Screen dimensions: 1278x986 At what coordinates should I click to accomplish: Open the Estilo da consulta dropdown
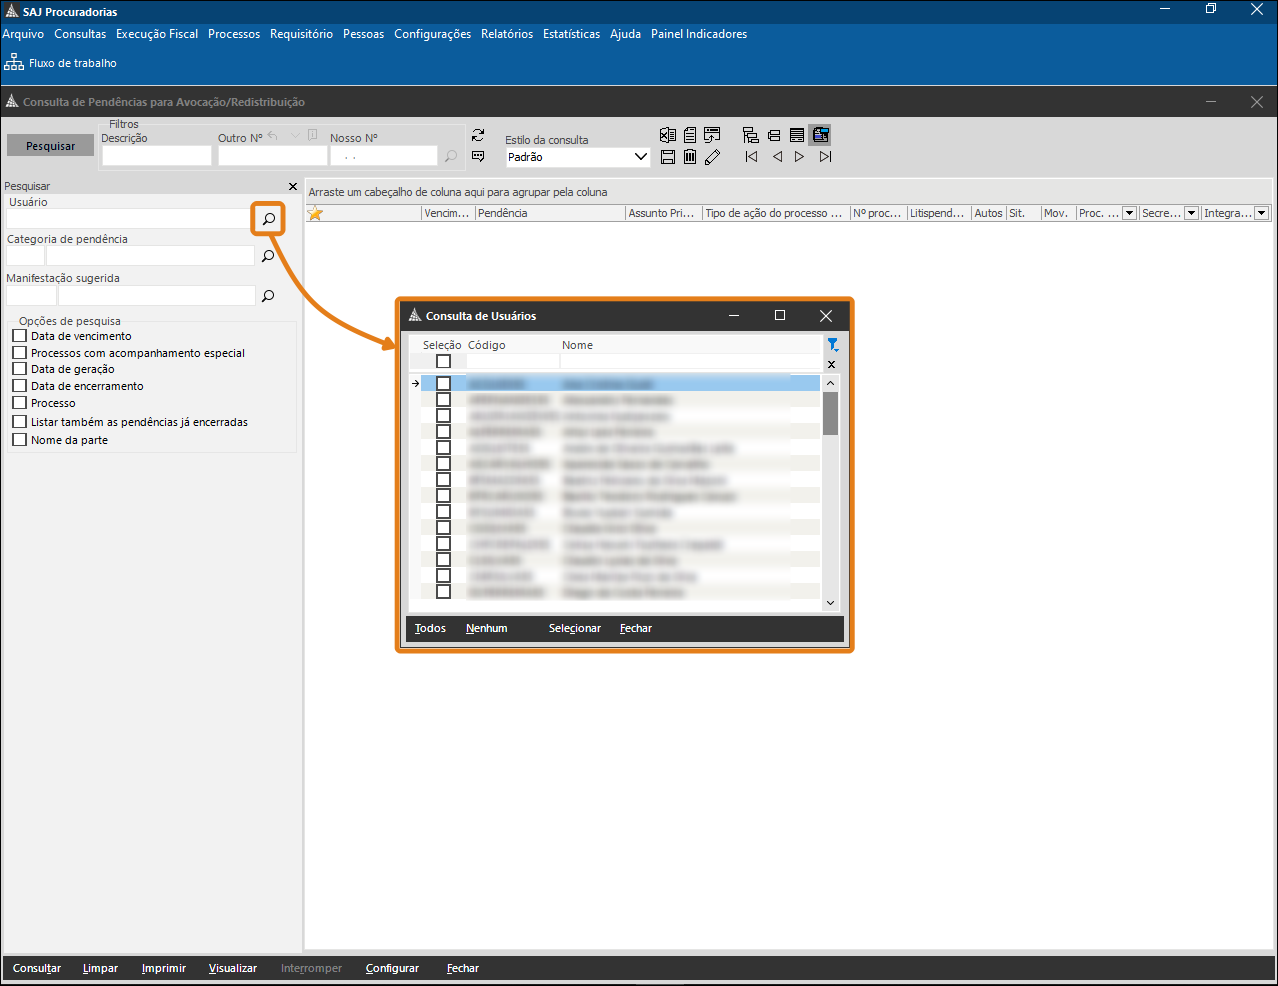[641, 157]
